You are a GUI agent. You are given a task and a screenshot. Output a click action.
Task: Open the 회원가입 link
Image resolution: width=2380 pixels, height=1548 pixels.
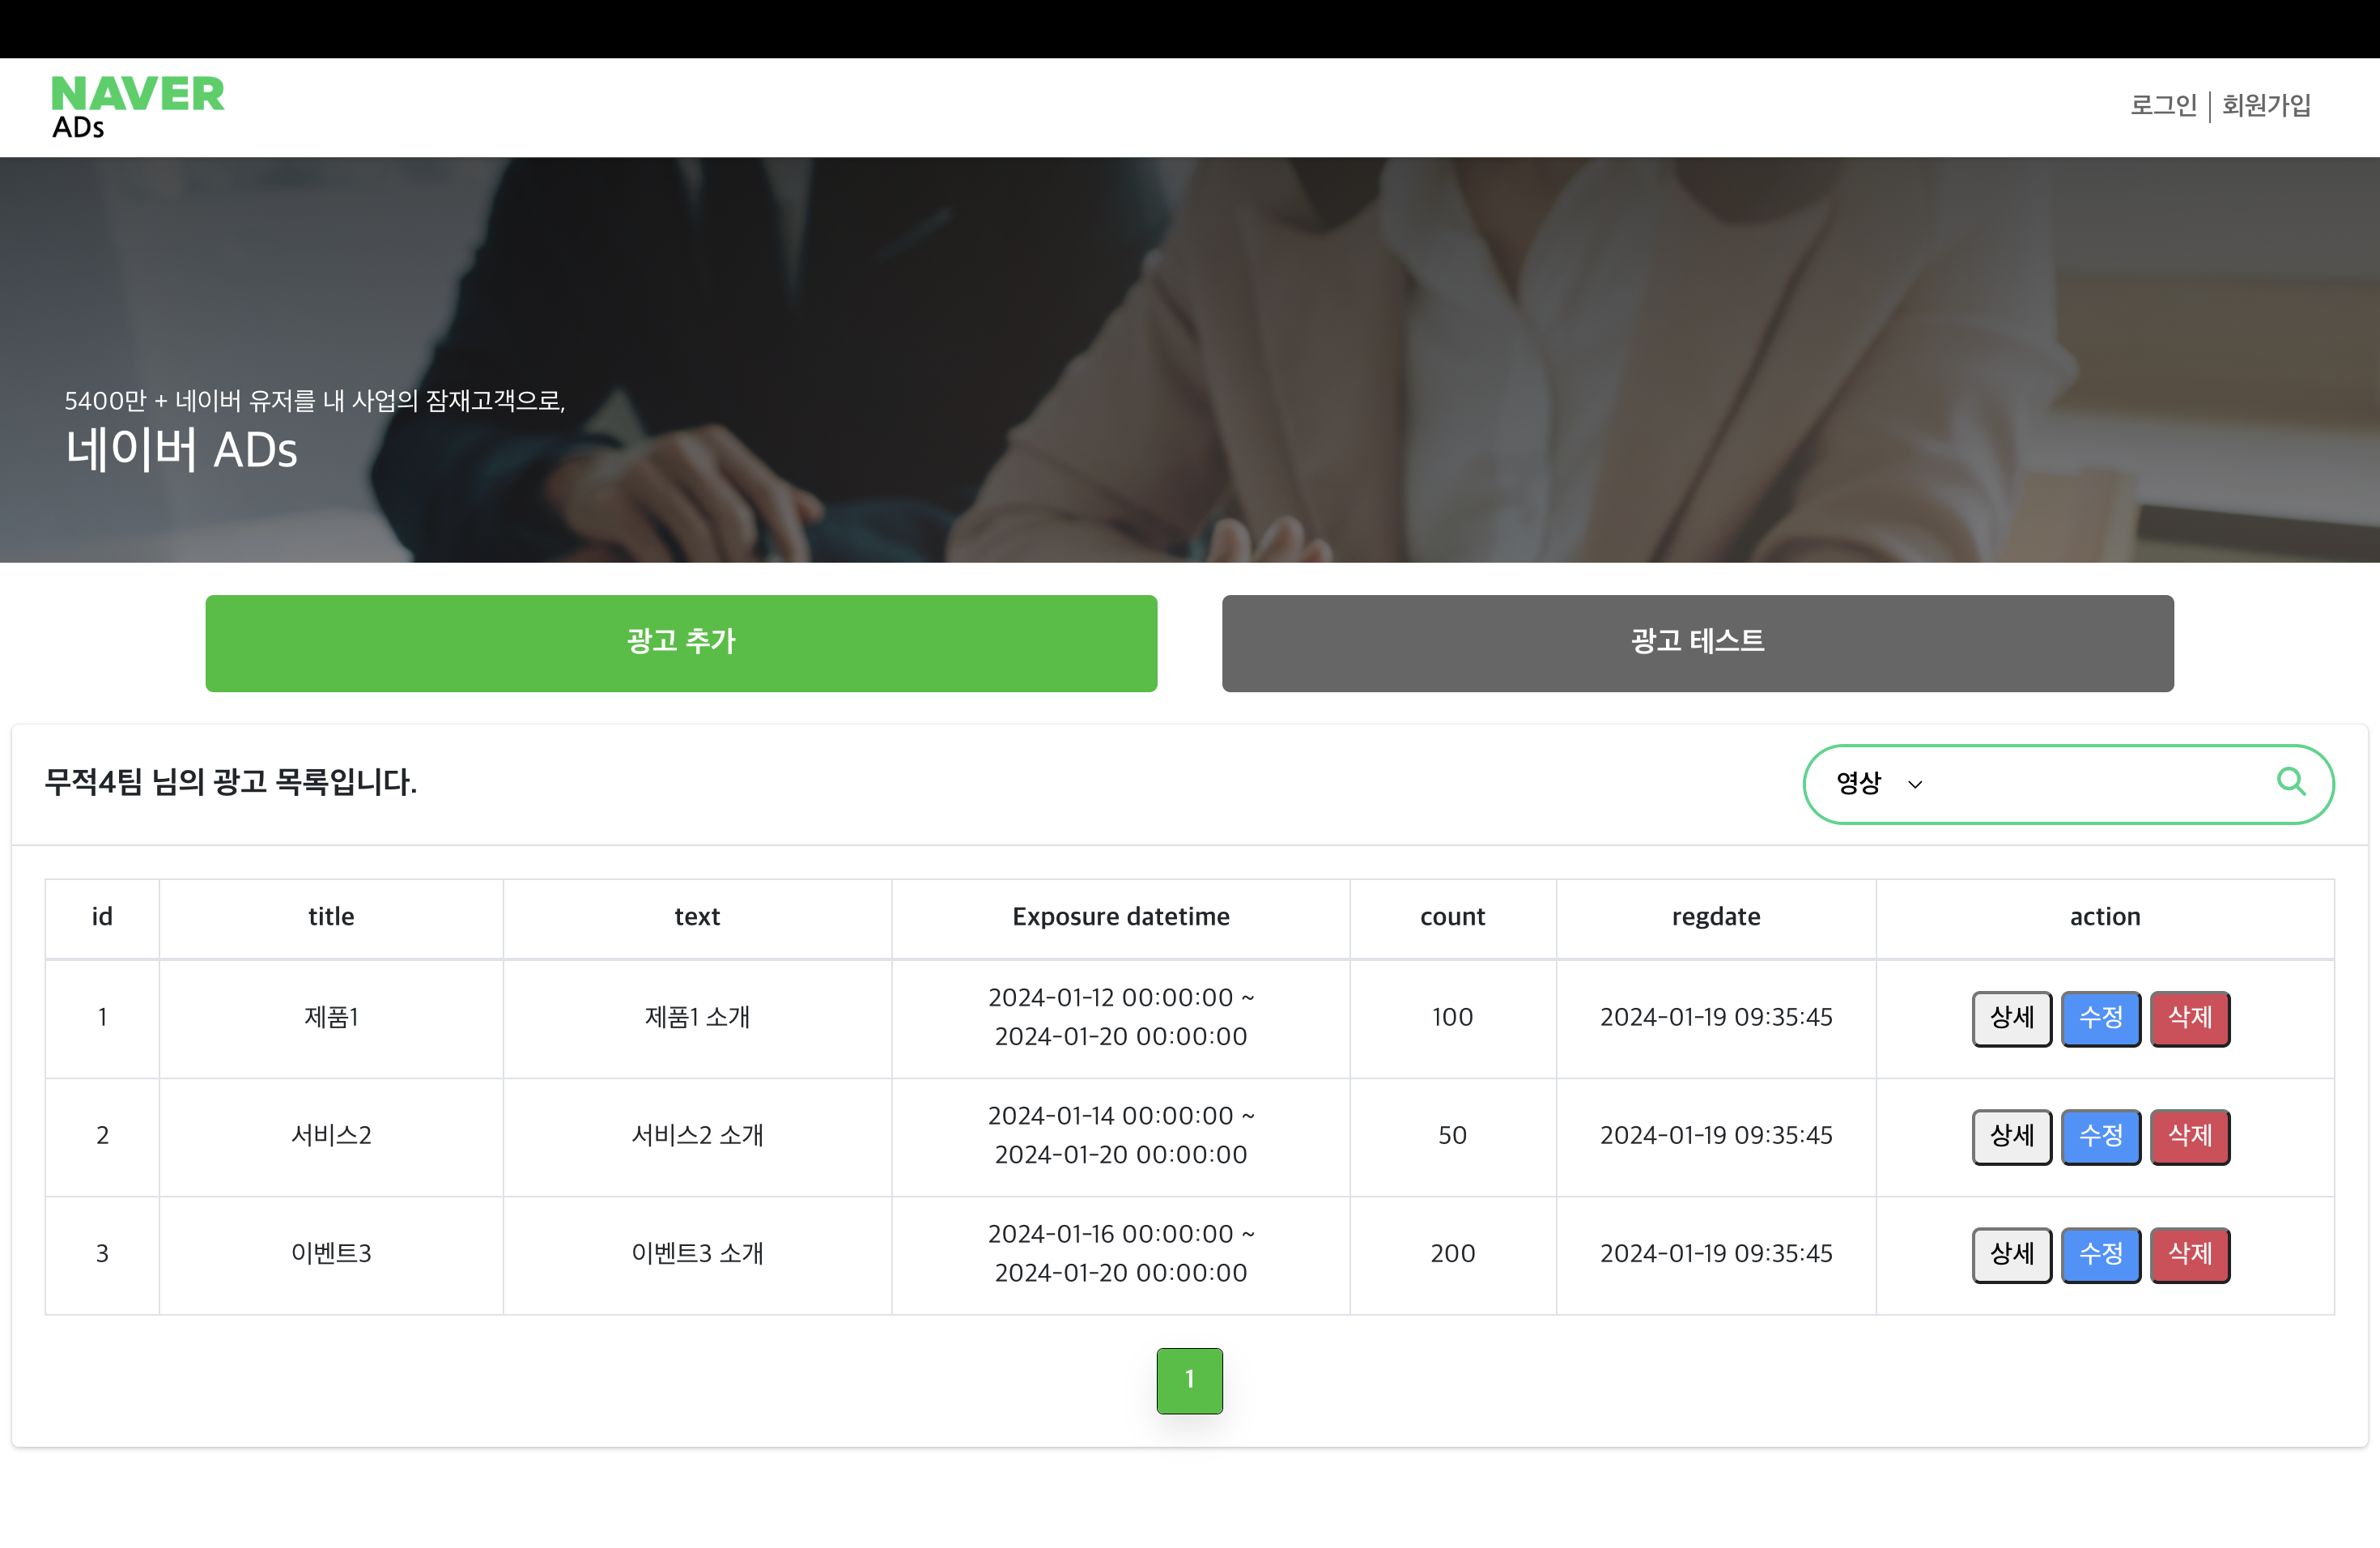coord(2266,105)
